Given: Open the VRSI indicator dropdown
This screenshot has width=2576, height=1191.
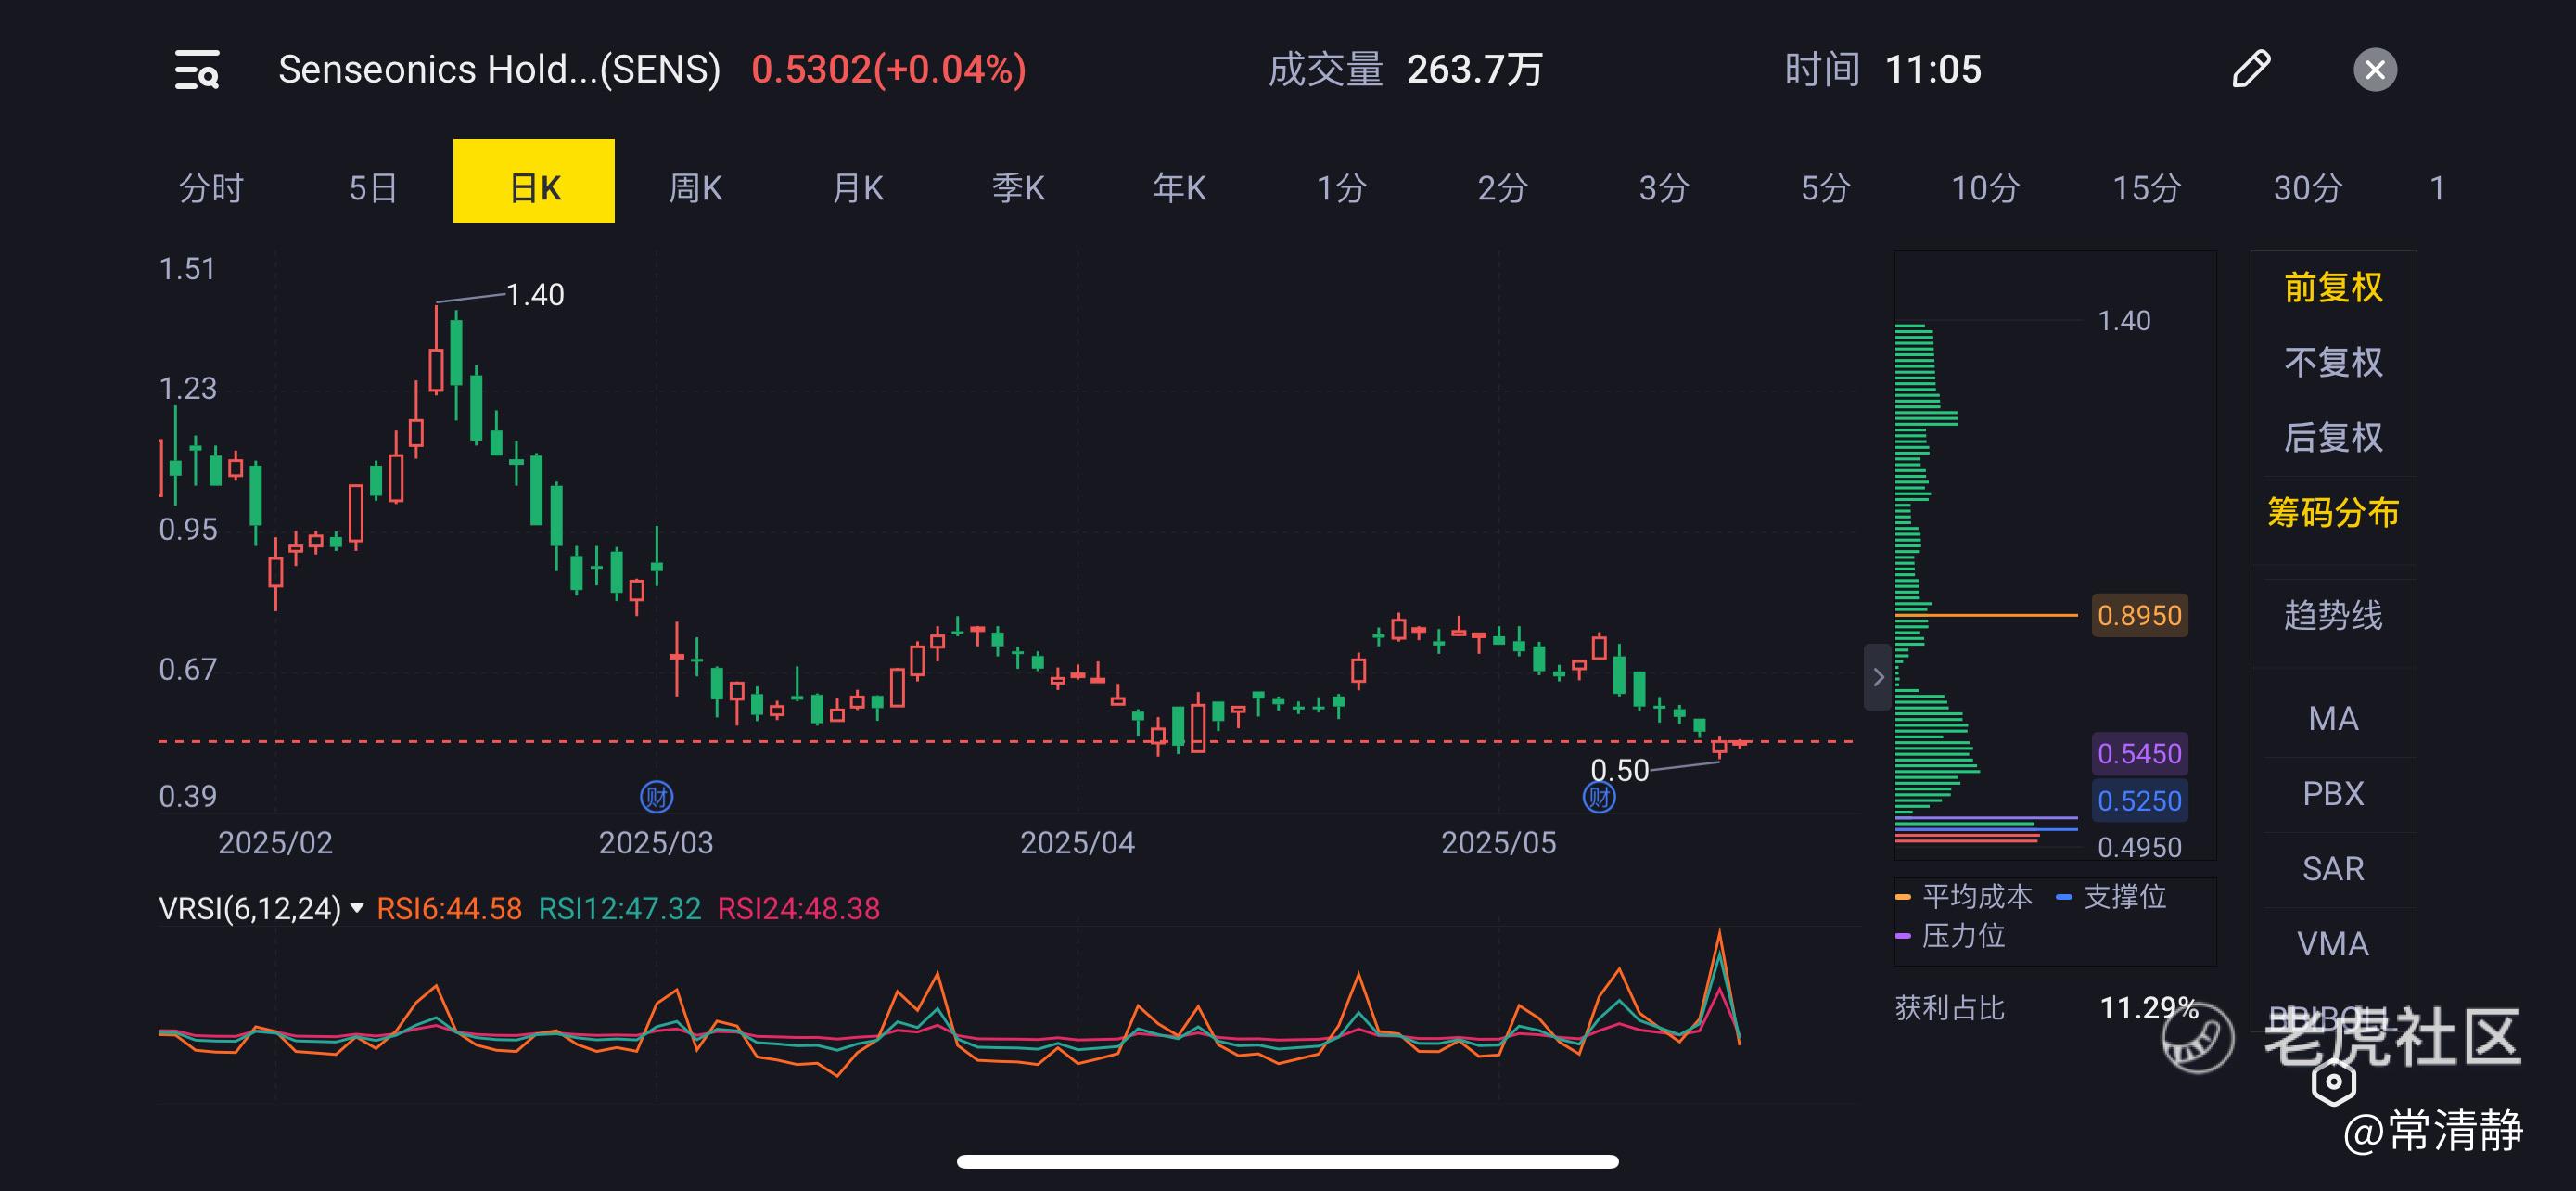Looking at the screenshot, I should pos(357,908).
